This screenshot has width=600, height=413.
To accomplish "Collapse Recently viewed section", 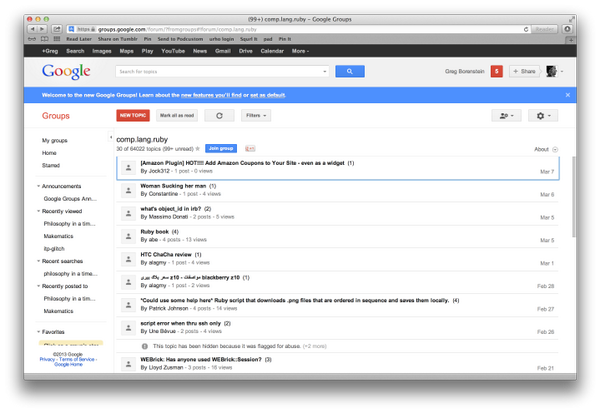I will [x=38, y=211].
